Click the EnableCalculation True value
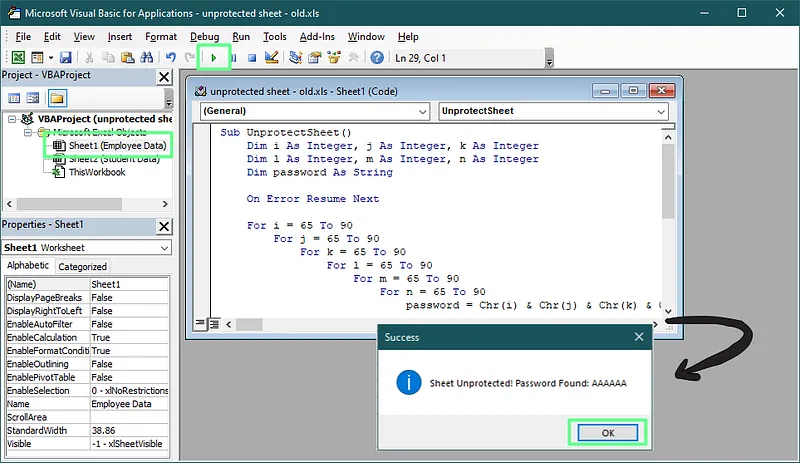 tap(129, 337)
